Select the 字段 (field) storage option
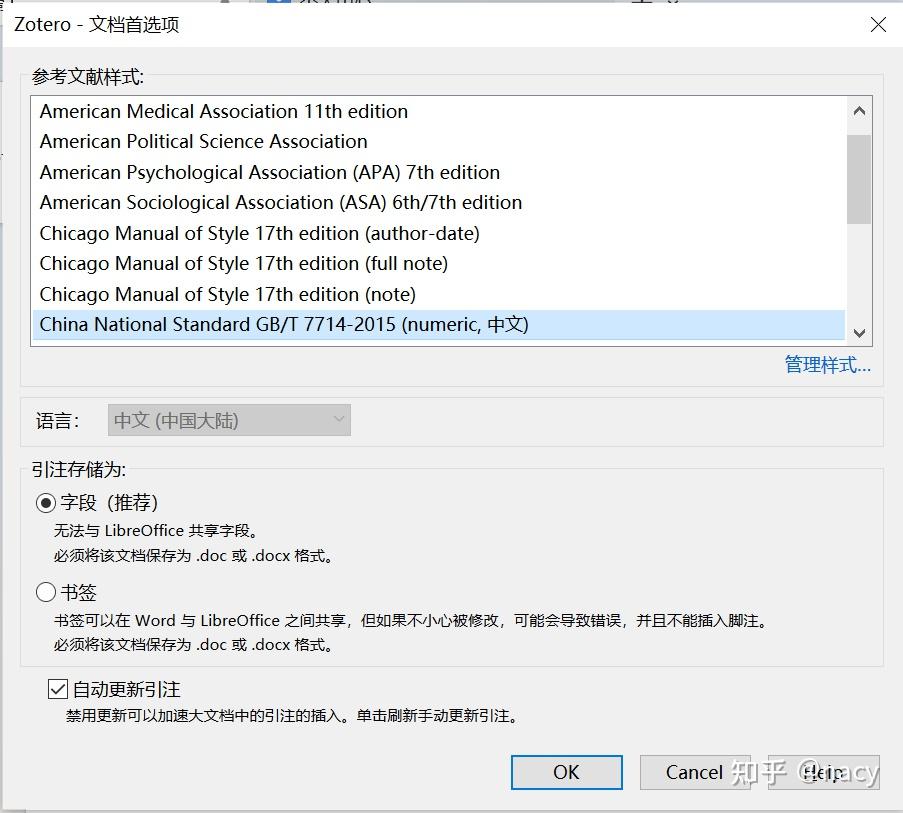 [45, 503]
